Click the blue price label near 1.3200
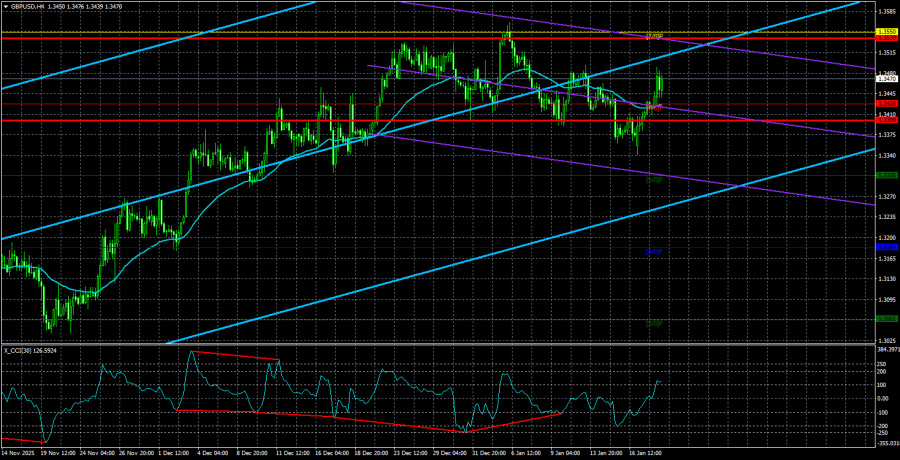Image resolution: width=900 pixels, height=460 pixels. click(886, 245)
